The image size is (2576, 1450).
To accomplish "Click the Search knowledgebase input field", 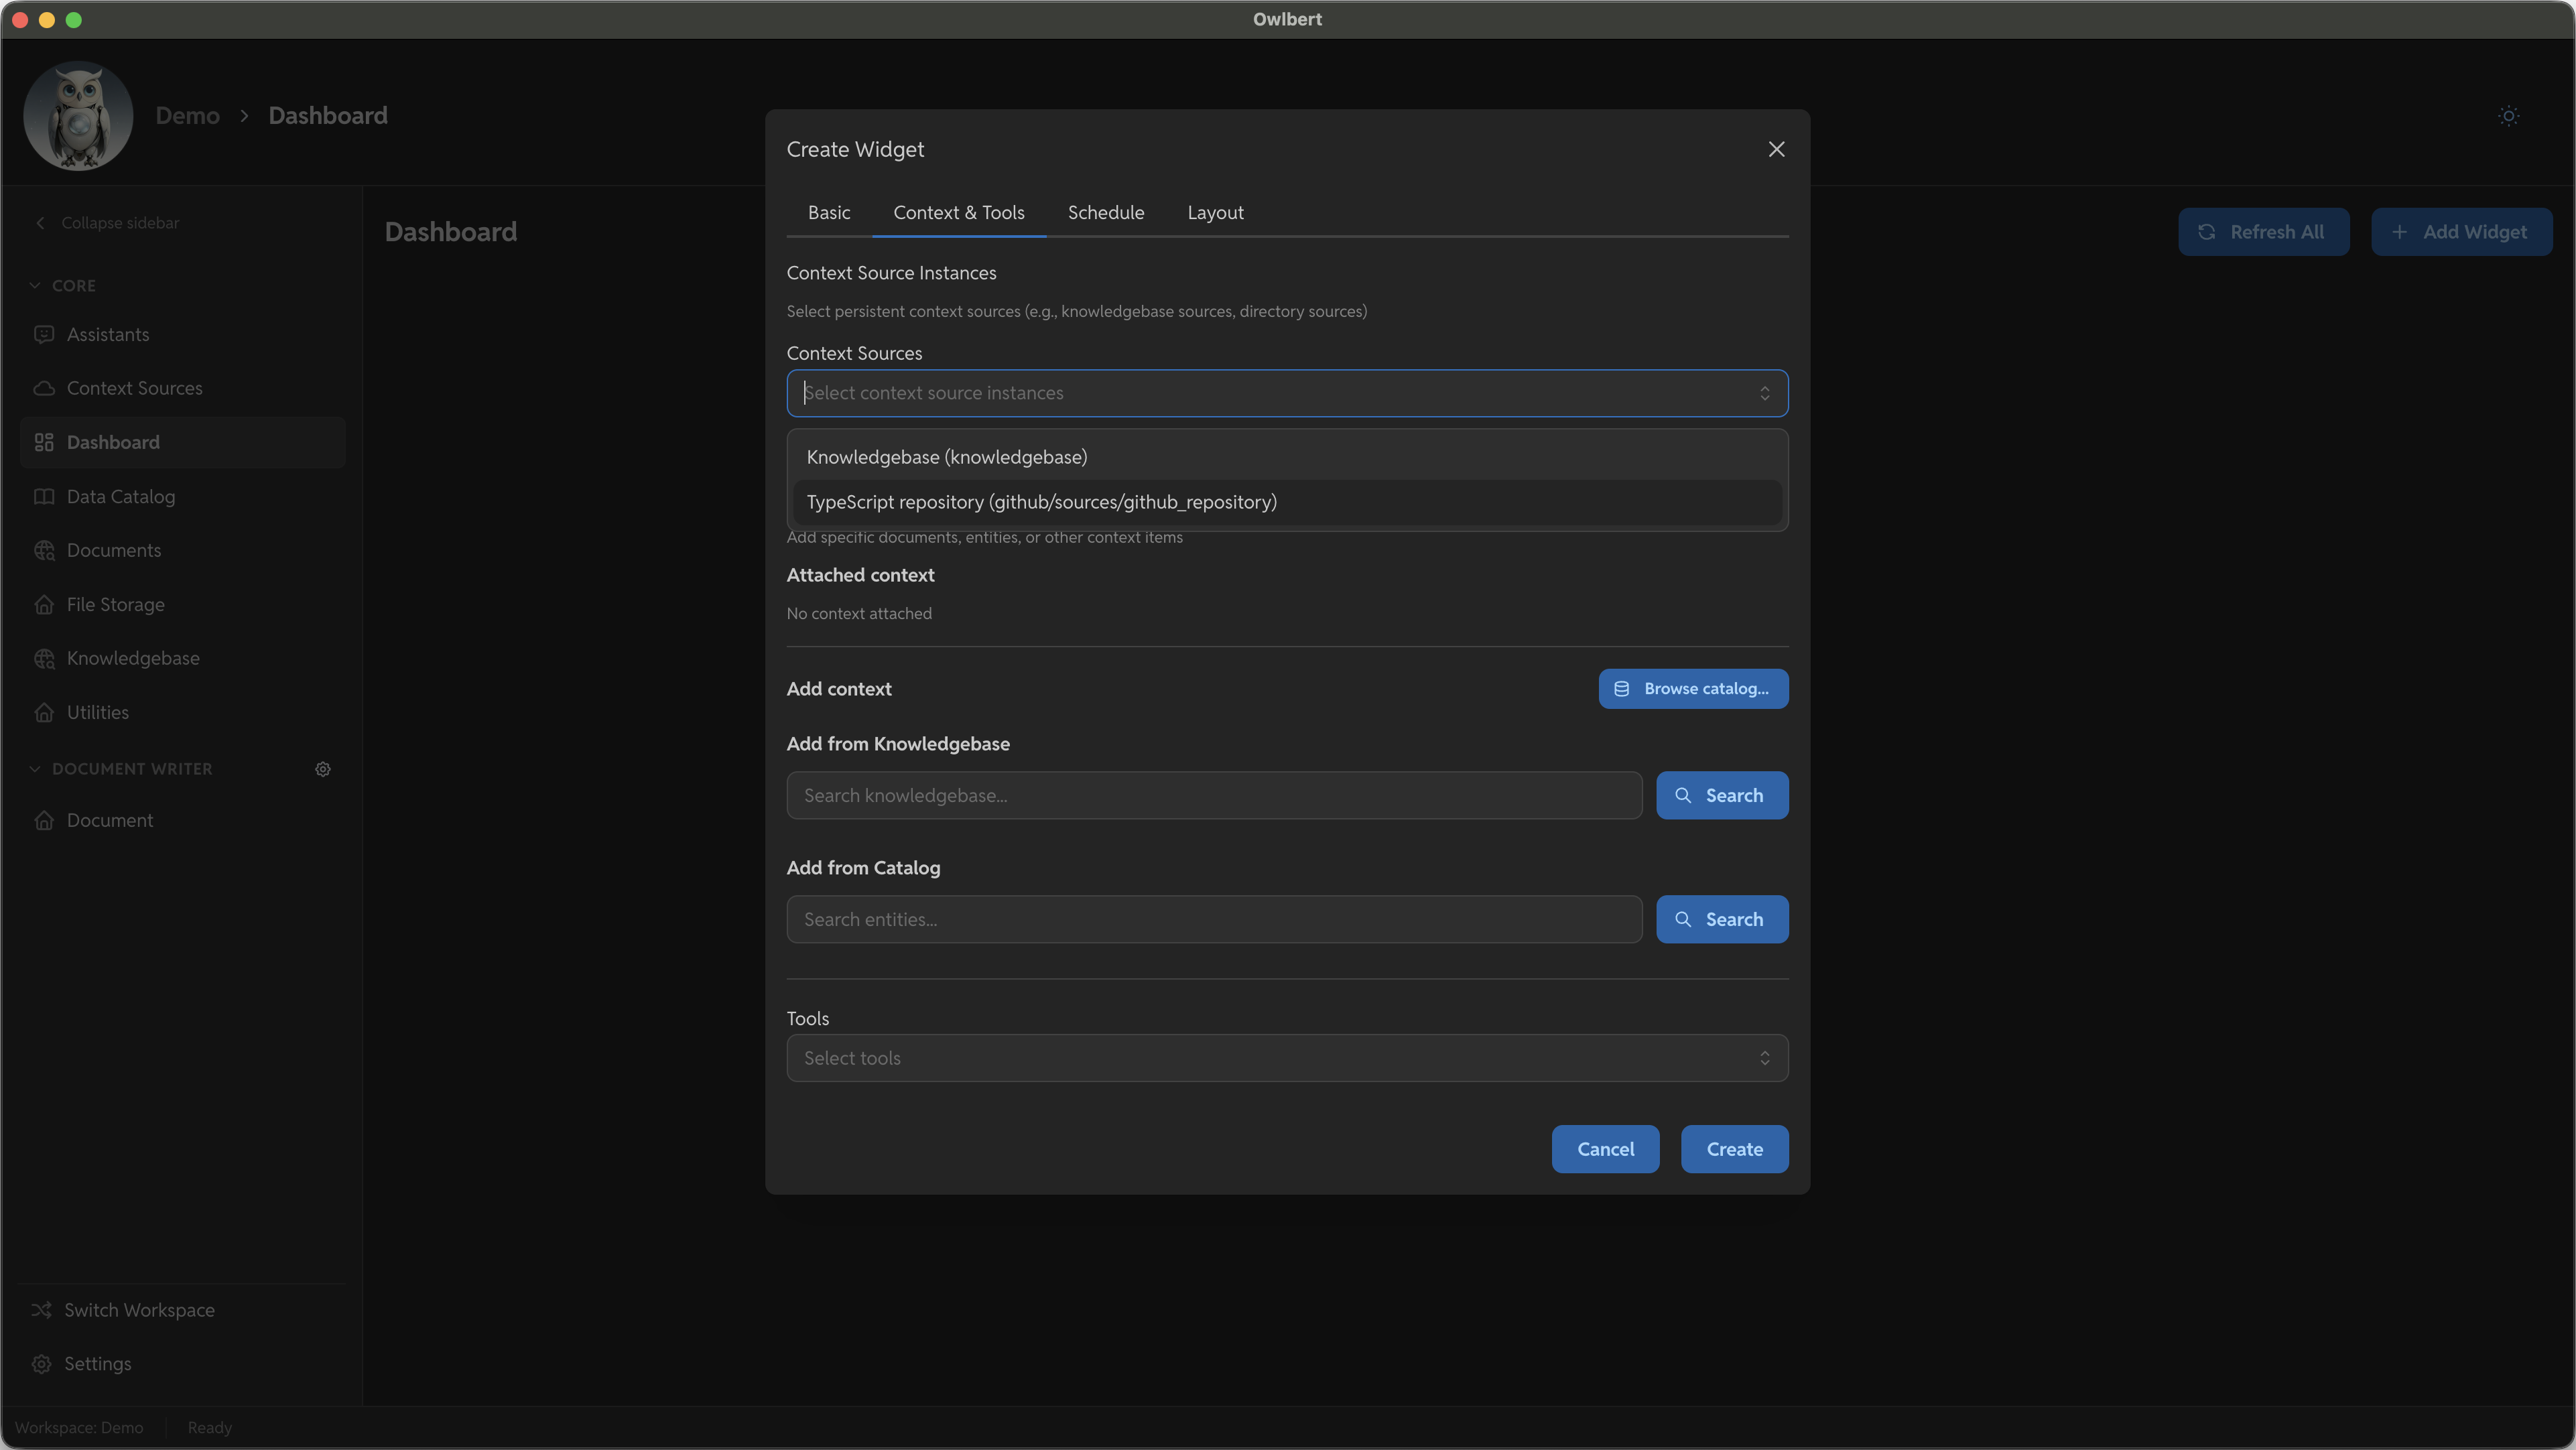I will click(1213, 796).
